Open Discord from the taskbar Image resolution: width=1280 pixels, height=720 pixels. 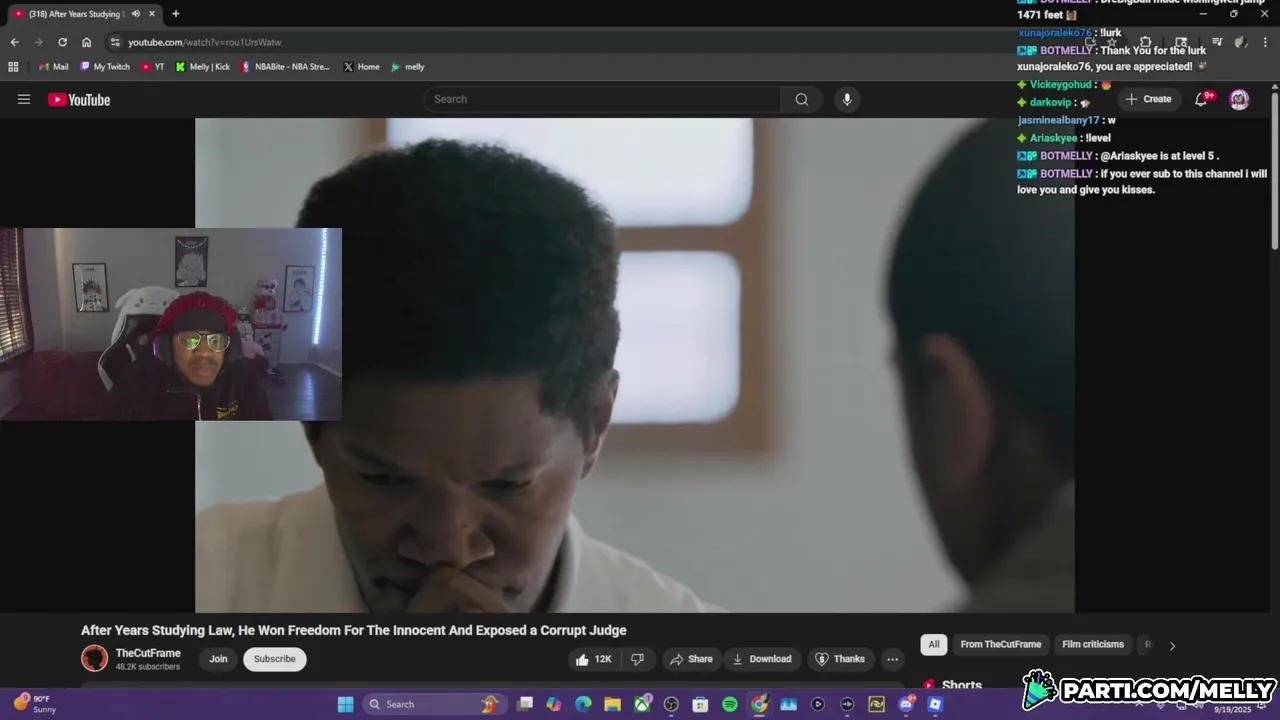pos(906,704)
